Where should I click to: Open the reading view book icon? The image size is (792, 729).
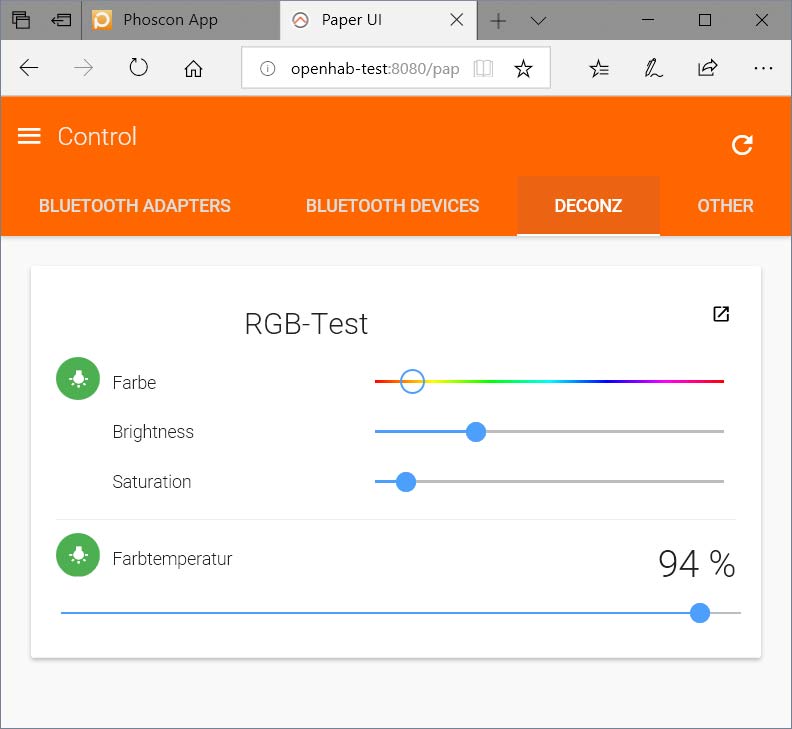pyautogui.click(x=484, y=68)
